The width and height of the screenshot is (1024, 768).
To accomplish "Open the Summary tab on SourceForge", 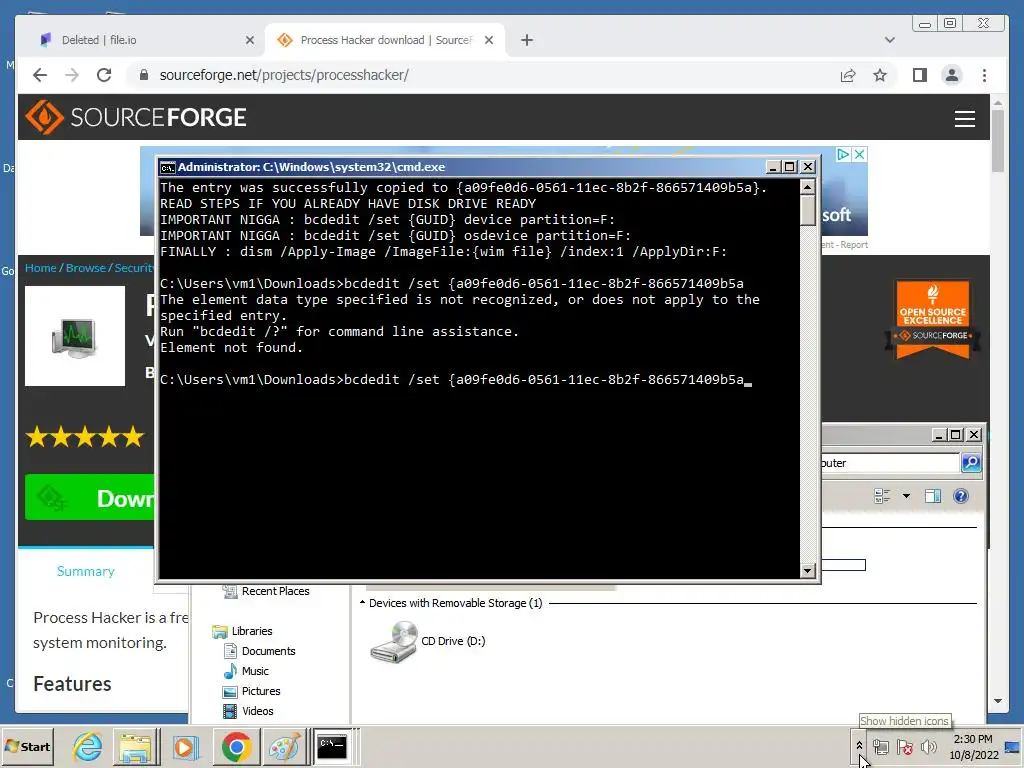I will (86, 571).
